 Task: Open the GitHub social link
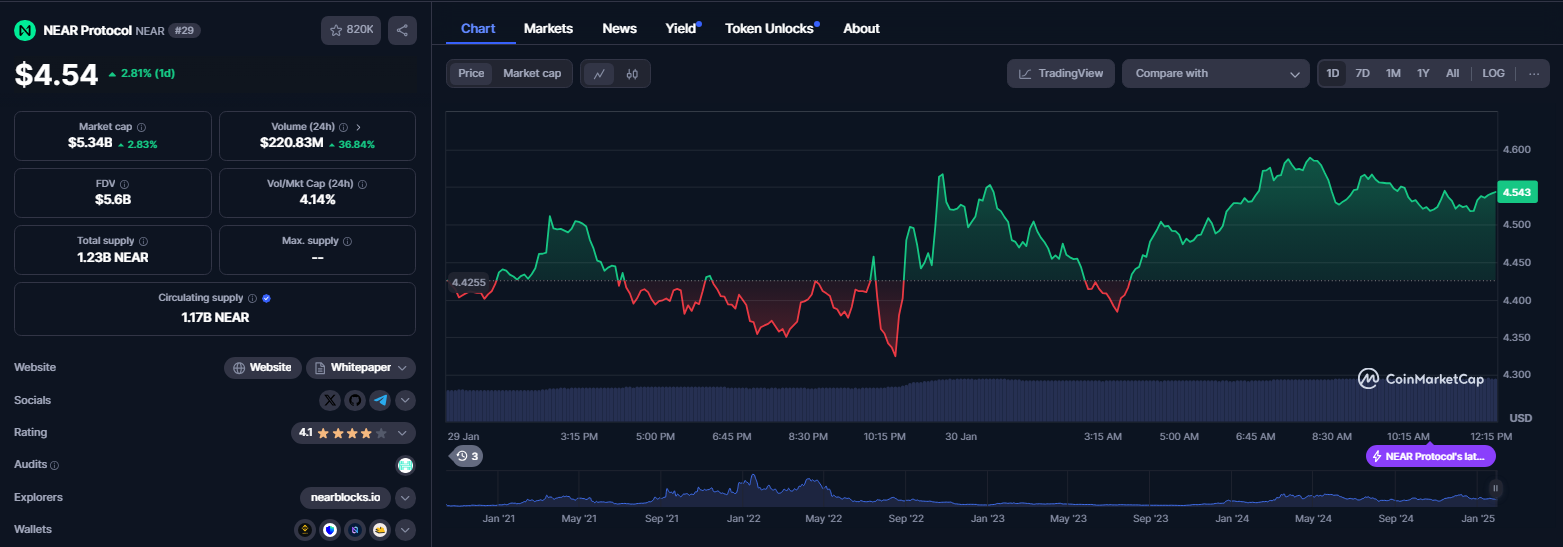pyautogui.click(x=355, y=400)
